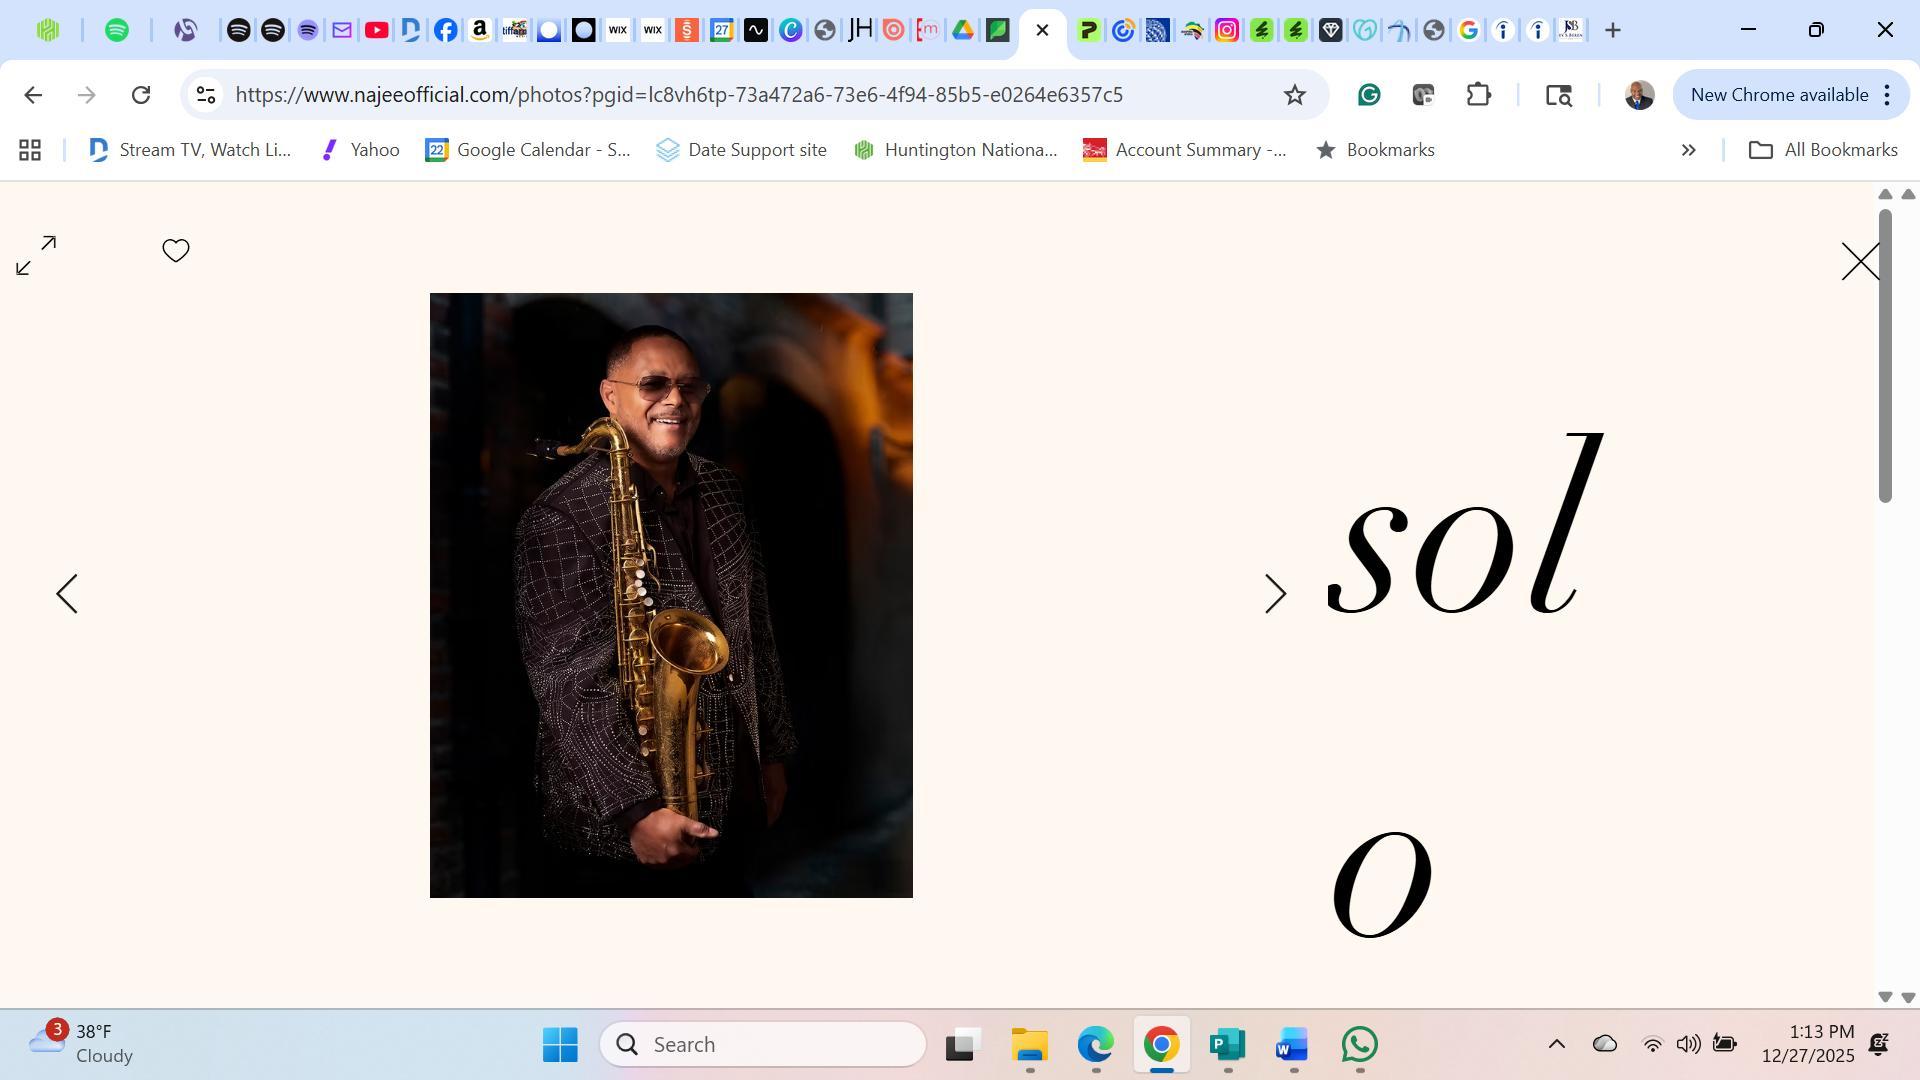Bookmark this page with star icon

coord(1295,95)
